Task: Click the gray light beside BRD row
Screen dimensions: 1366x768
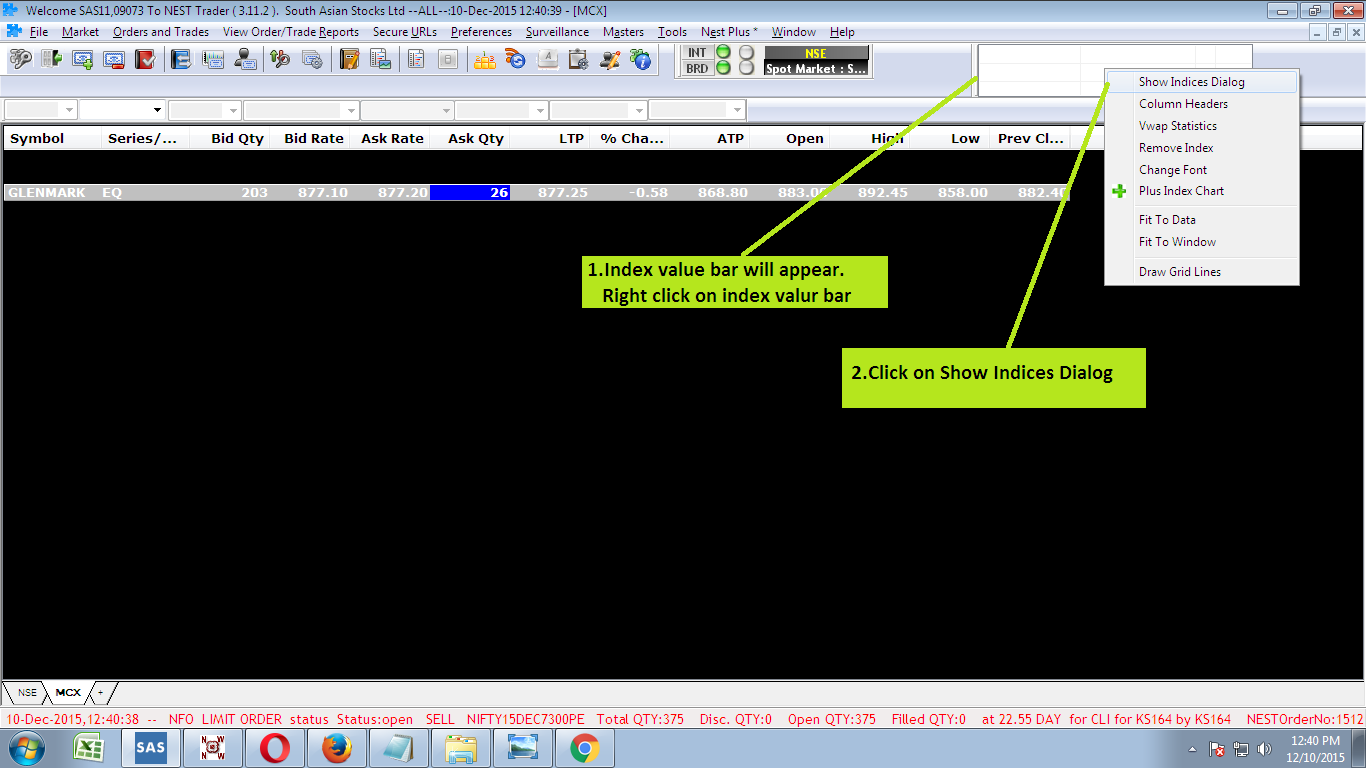Action: [x=746, y=68]
